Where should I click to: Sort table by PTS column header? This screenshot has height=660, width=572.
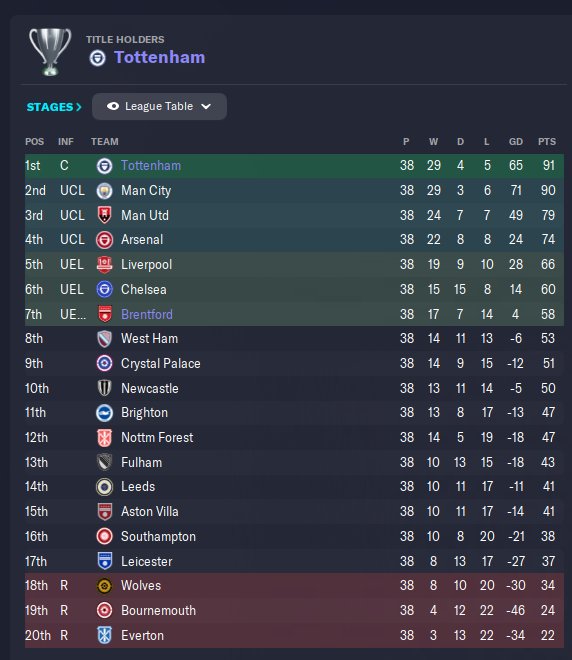547,142
